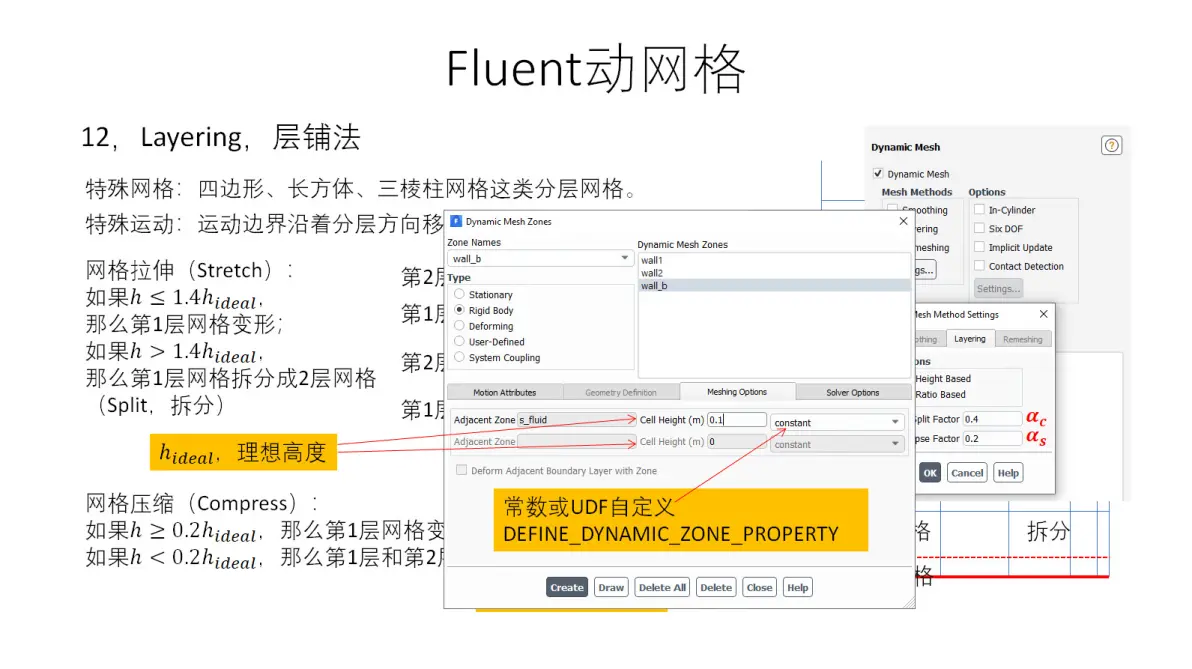
Task: Select the Ratio Based option
Action: (940, 395)
